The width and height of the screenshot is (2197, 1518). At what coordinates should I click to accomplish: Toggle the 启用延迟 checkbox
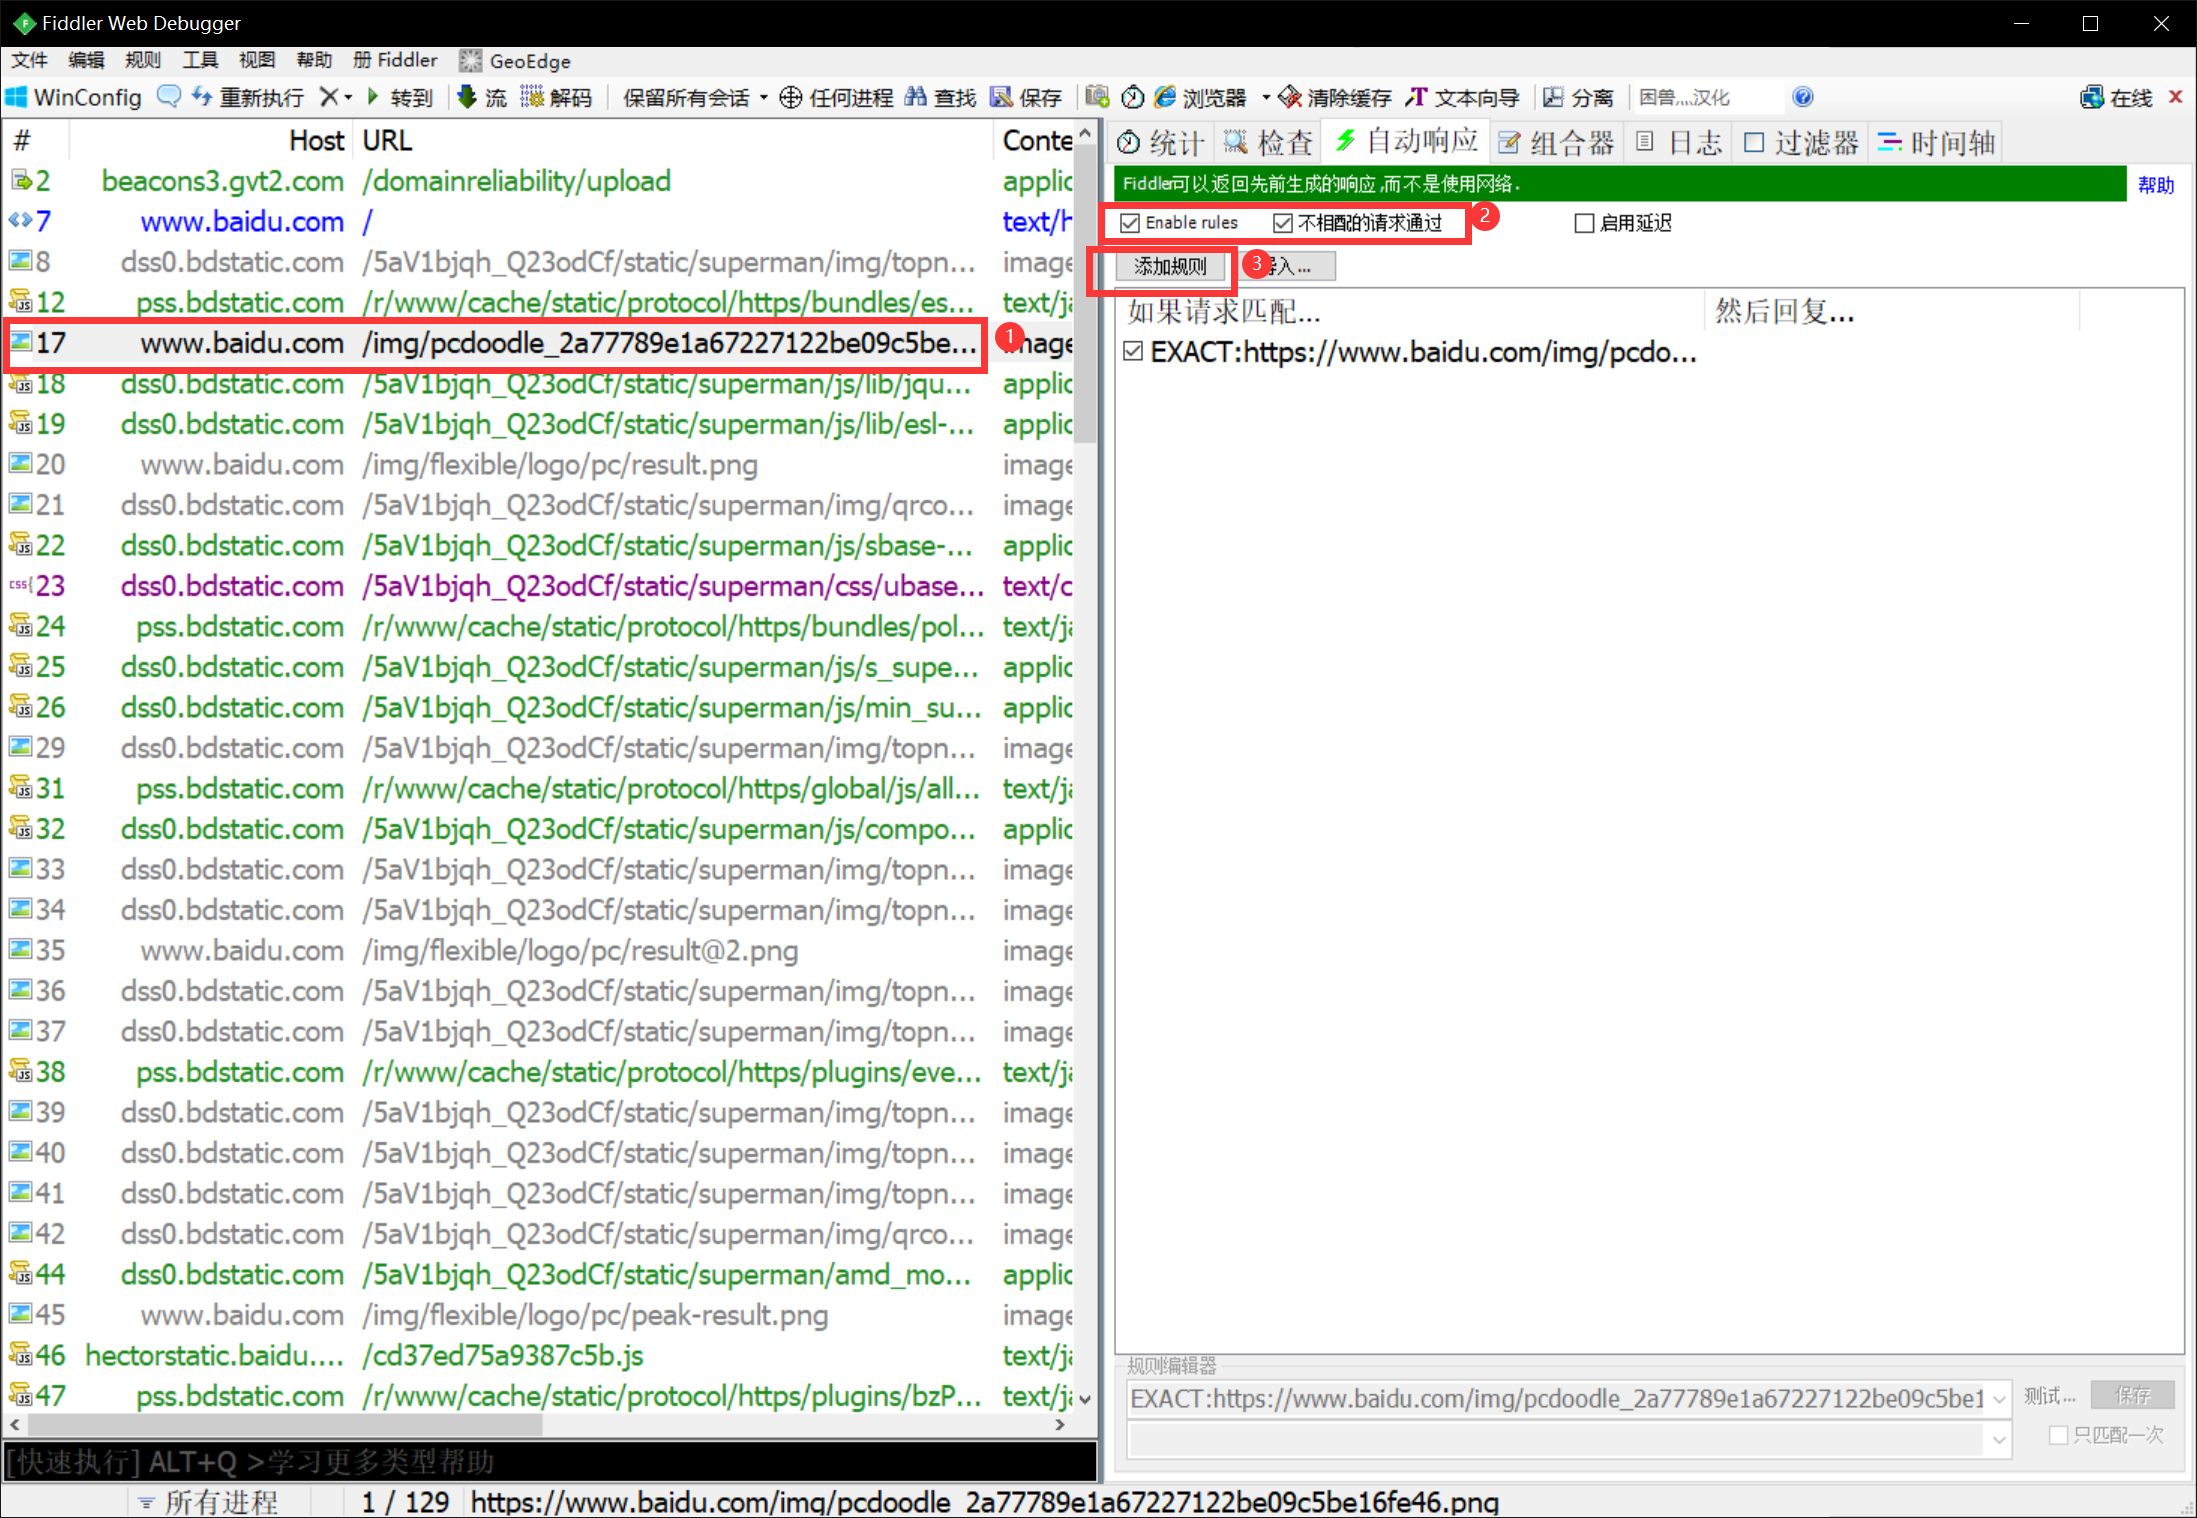tap(1583, 223)
